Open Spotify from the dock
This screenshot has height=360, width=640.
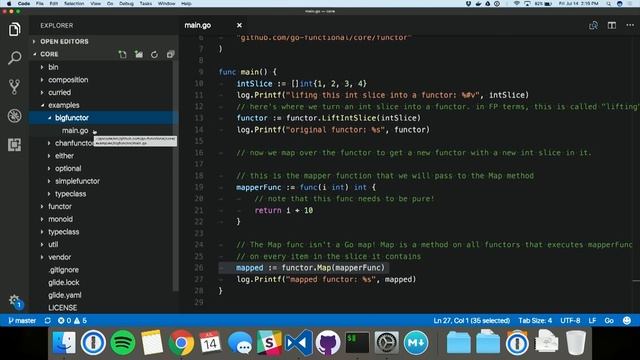pos(122,342)
